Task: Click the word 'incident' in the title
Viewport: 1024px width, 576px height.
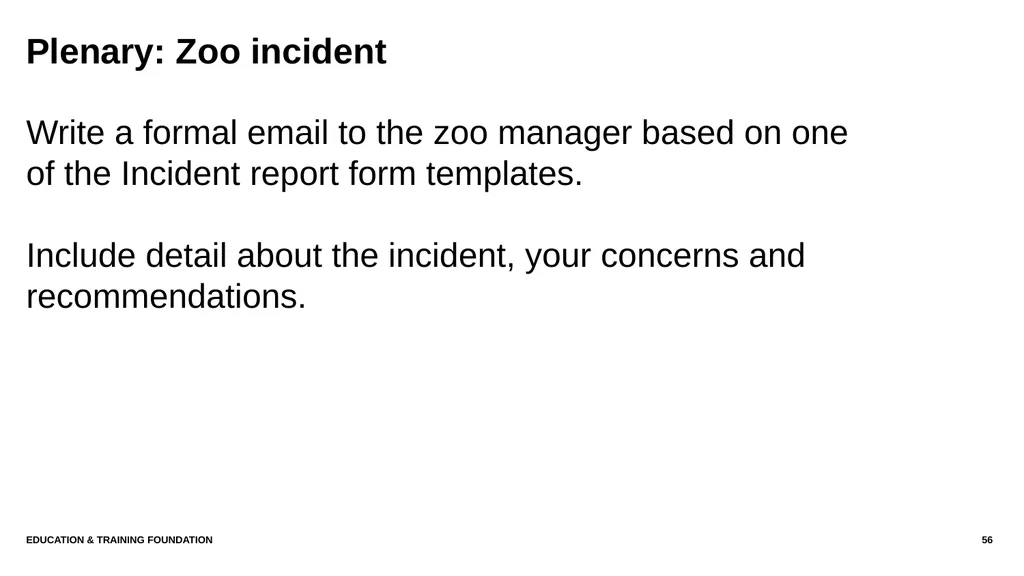Action: click(319, 52)
